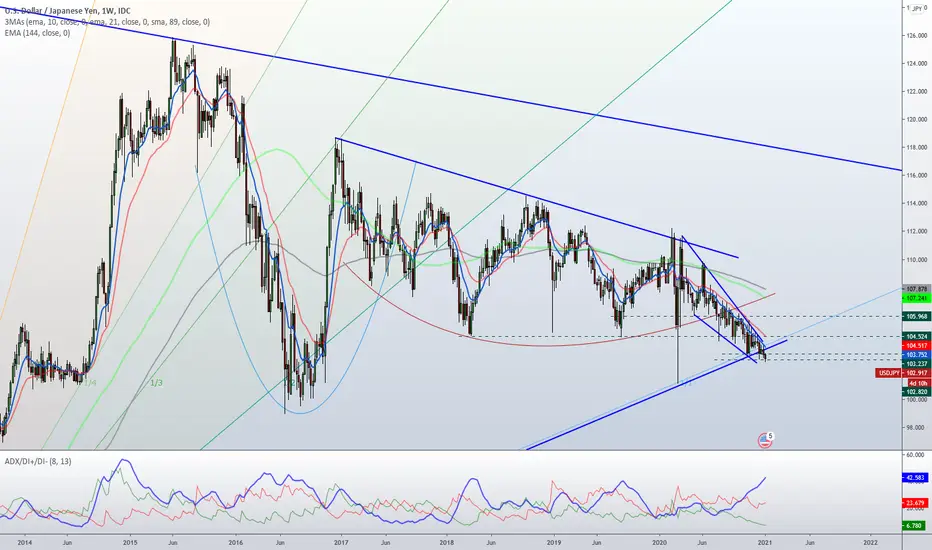Select the EMA (144, close, 0) legend
Image resolution: width=932 pixels, height=550 pixels.
point(37,33)
